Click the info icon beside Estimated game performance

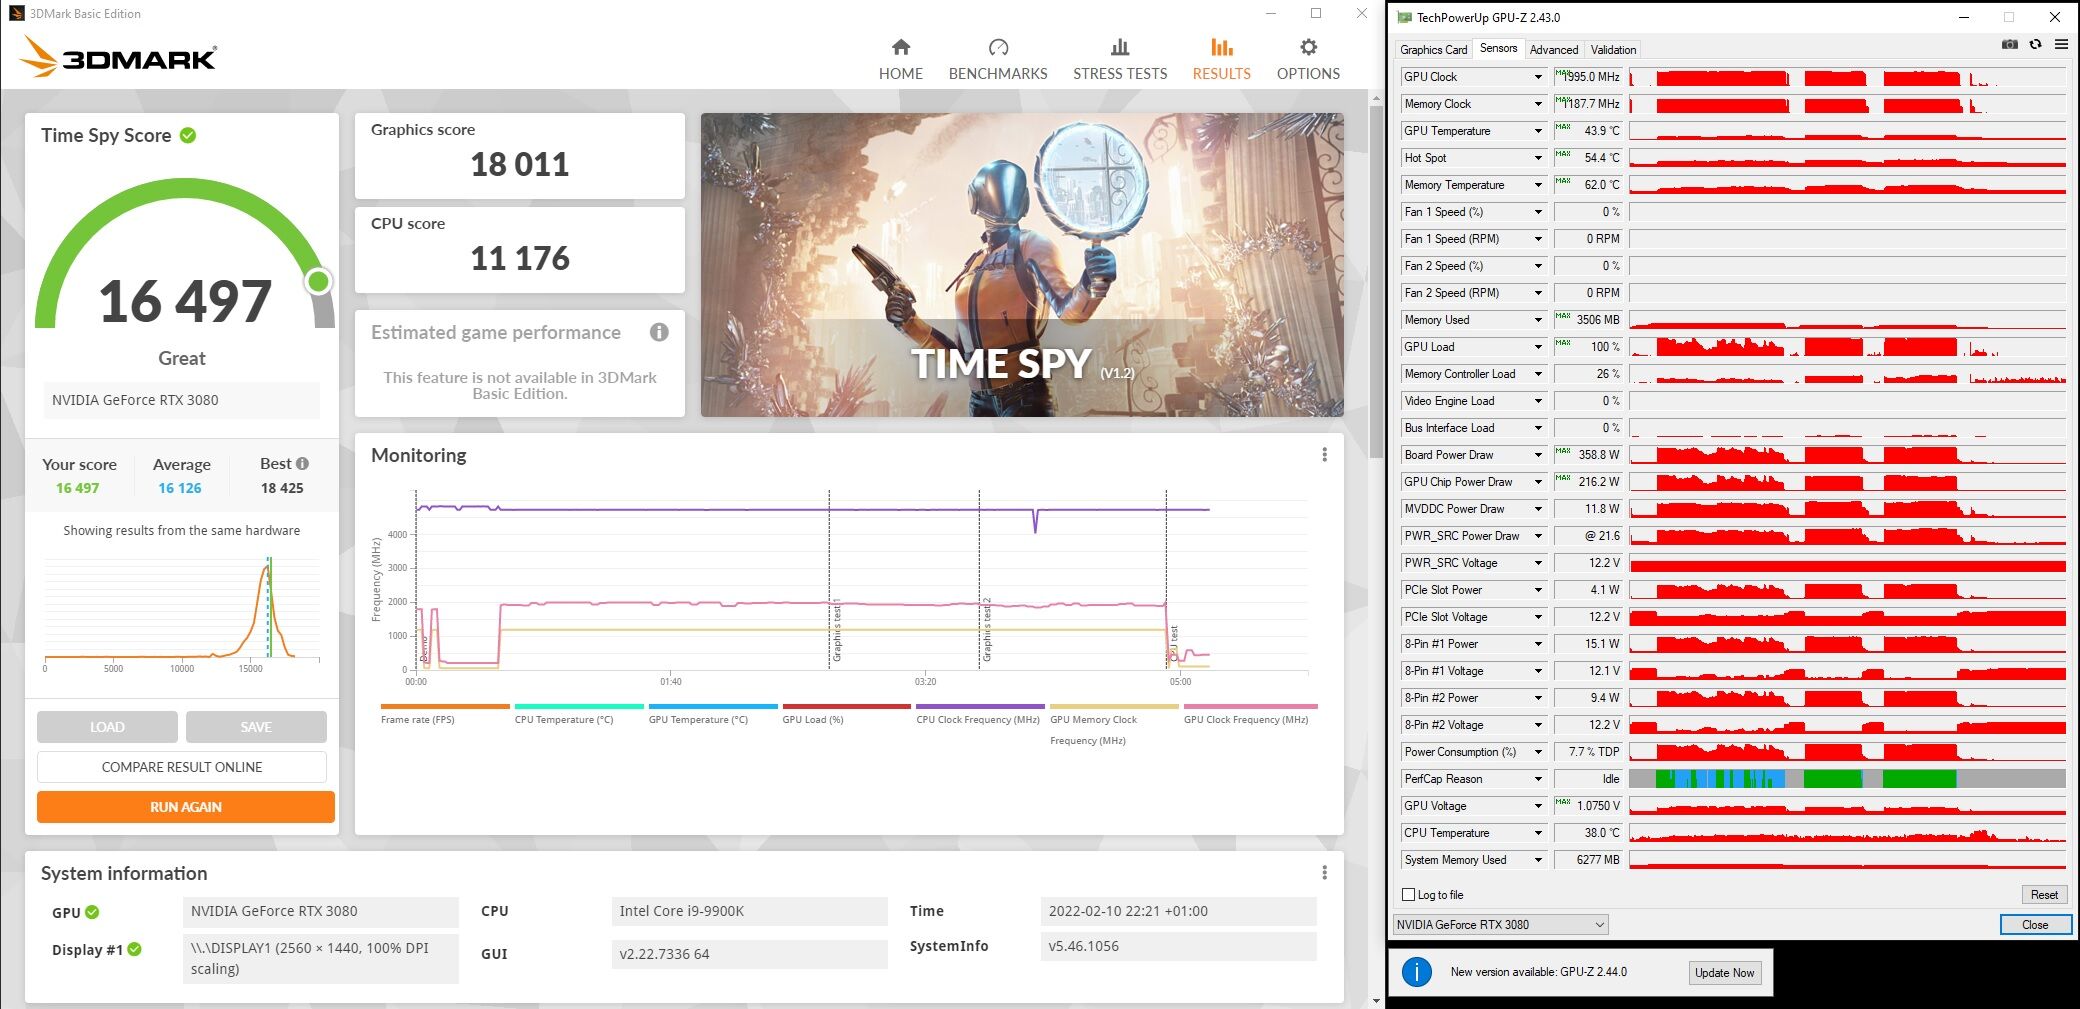click(659, 332)
